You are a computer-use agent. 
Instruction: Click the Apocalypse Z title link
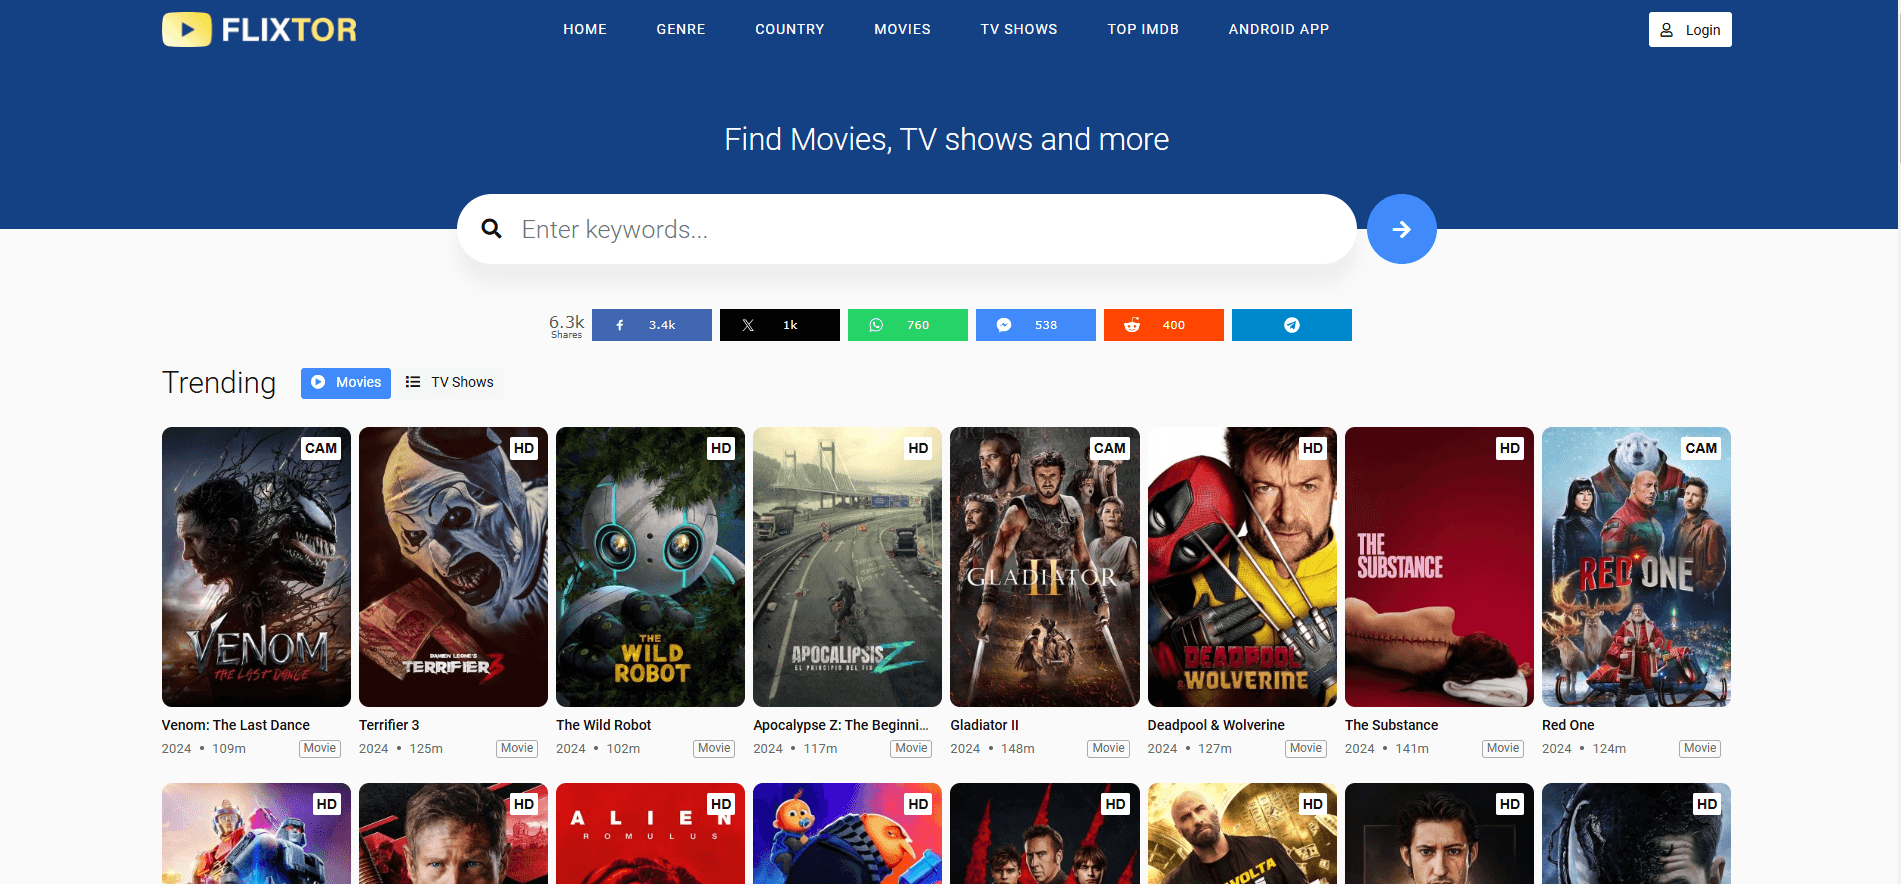[x=841, y=725]
